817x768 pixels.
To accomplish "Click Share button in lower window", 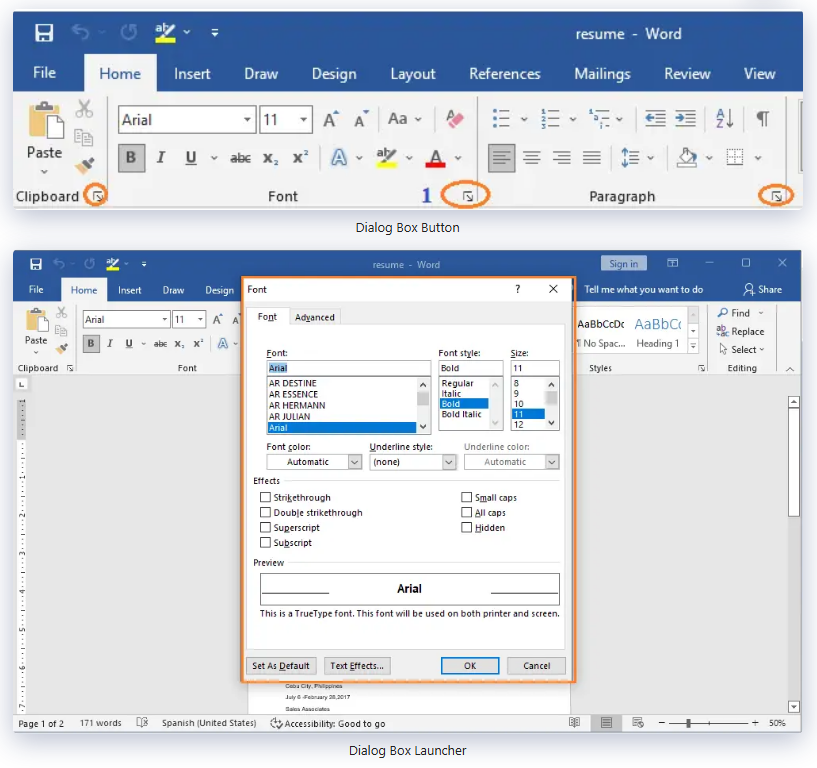I will (762, 290).
